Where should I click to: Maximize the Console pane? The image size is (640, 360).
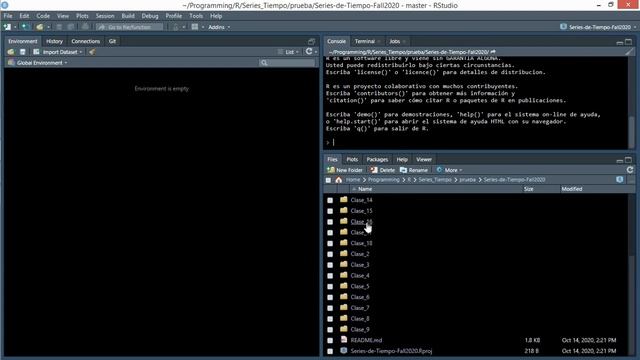point(629,42)
